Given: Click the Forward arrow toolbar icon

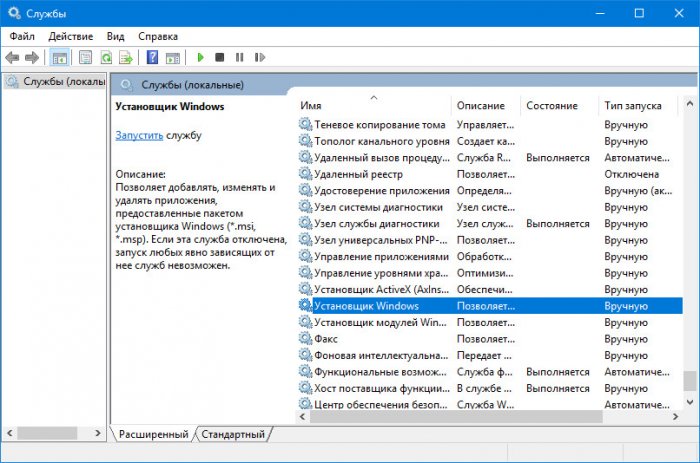Looking at the screenshot, I should click(x=32, y=57).
